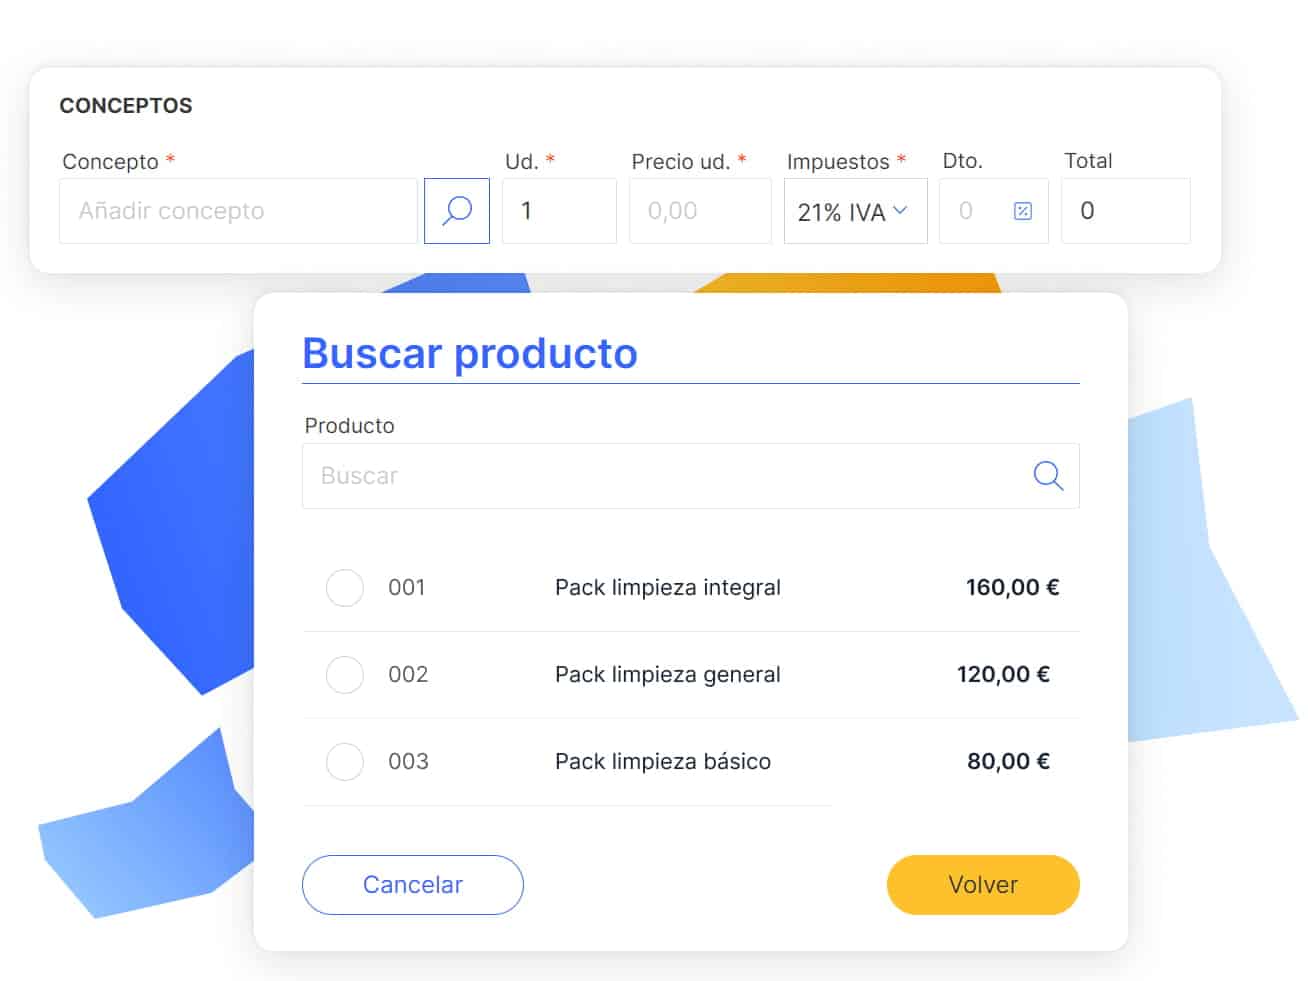Focus the Añadir concepto input field

(x=238, y=211)
